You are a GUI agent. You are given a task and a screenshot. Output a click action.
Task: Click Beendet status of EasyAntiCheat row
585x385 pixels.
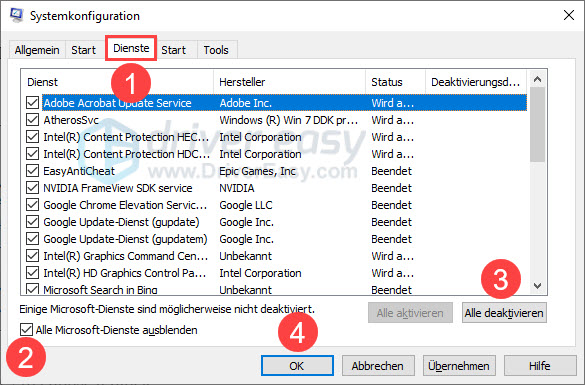(391, 171)
